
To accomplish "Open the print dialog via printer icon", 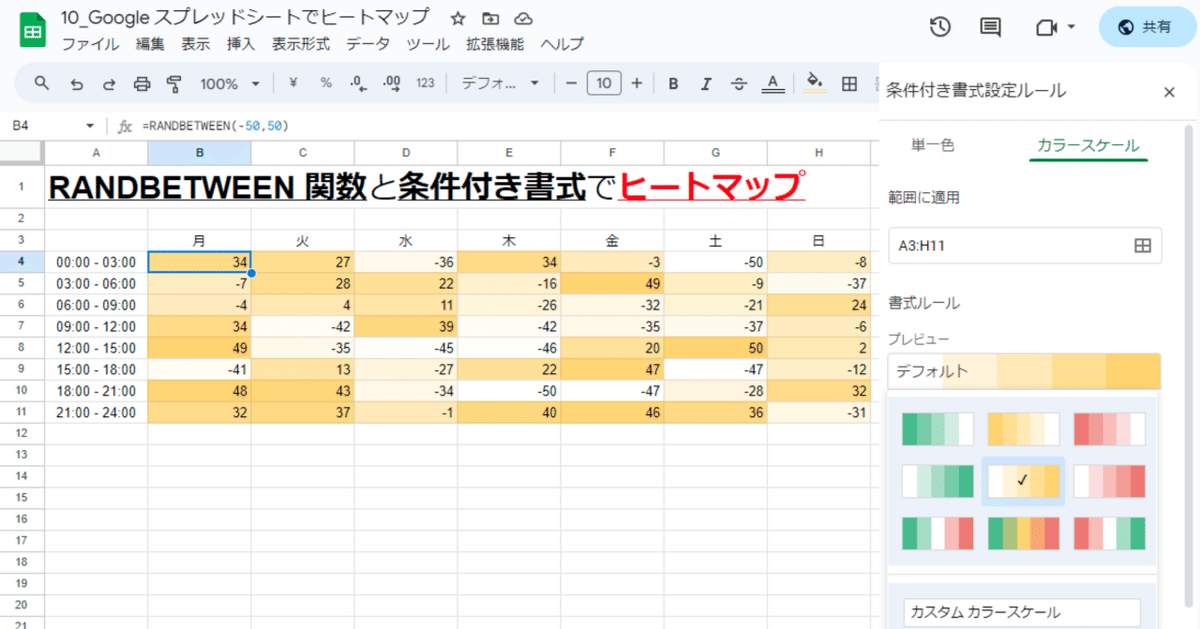I will [140, 83].
